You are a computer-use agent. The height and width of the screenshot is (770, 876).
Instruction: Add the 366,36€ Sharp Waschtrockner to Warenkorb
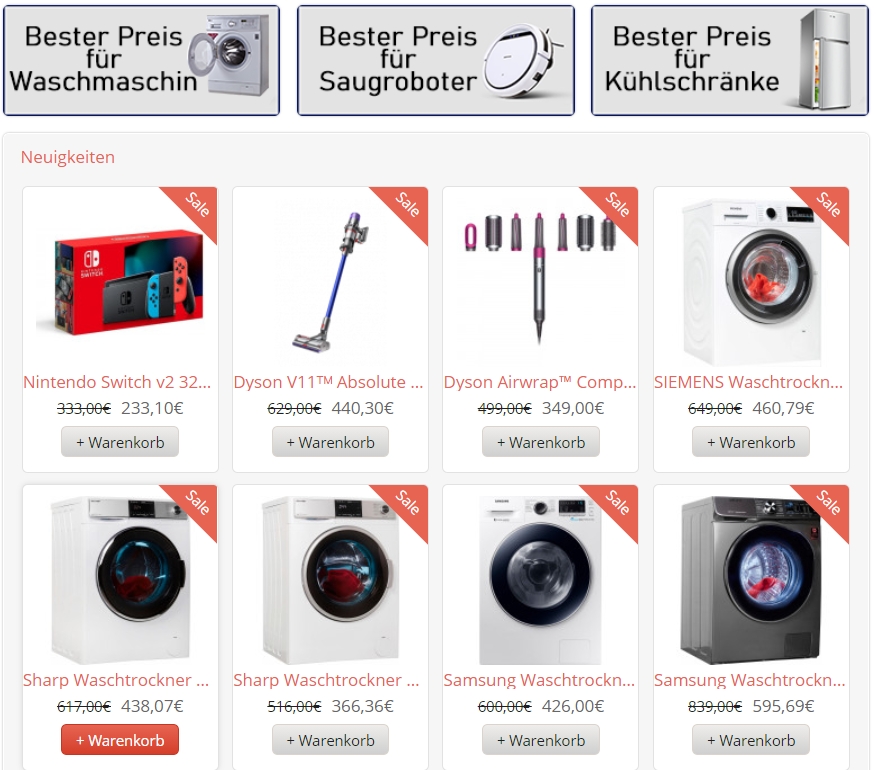click(331, 740)
